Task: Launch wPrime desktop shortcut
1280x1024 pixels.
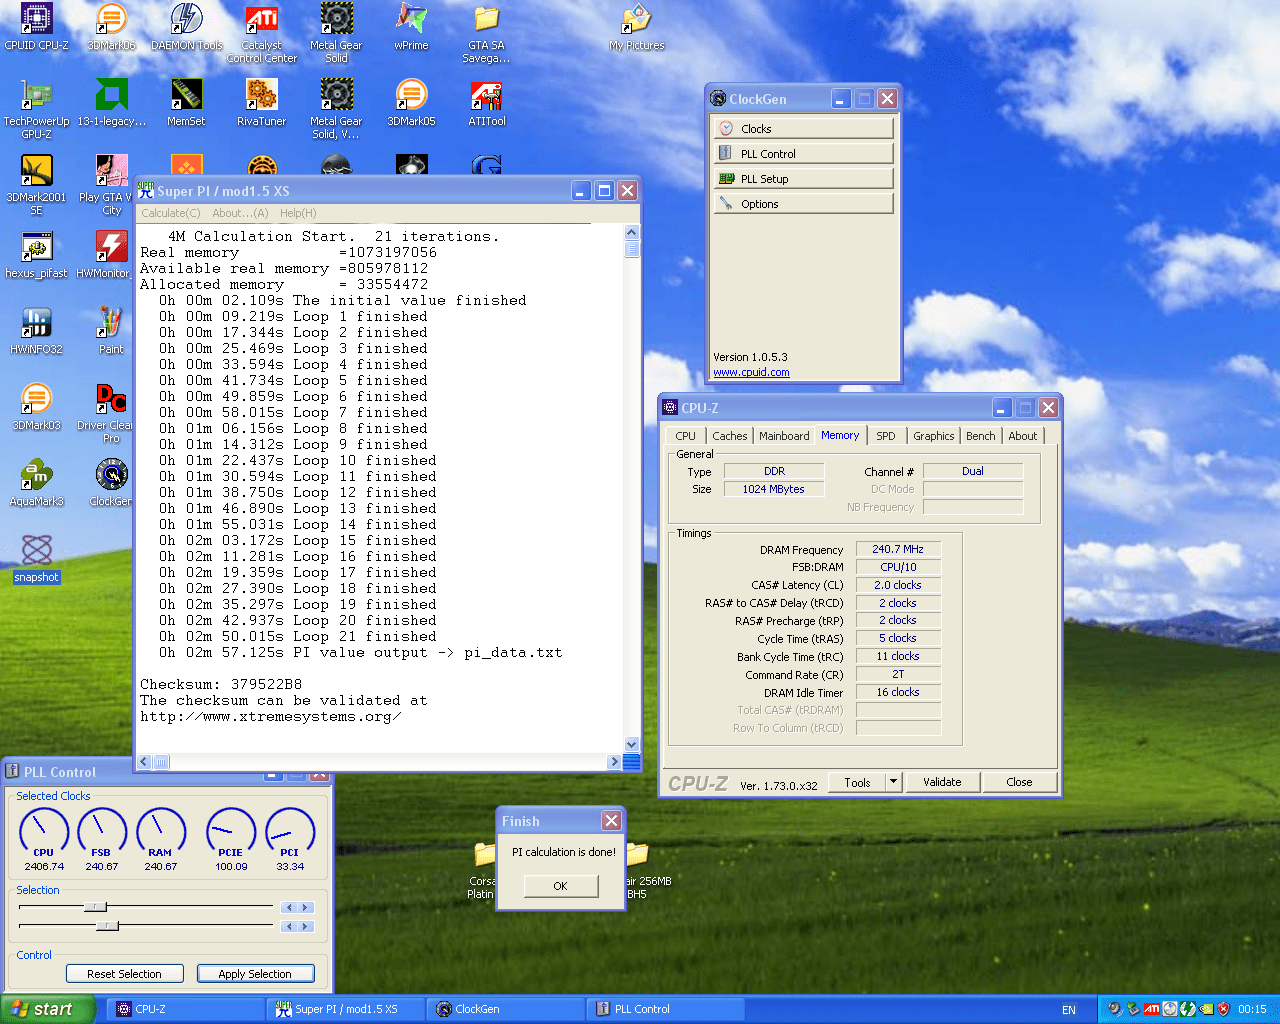Action: pos(411,27)
